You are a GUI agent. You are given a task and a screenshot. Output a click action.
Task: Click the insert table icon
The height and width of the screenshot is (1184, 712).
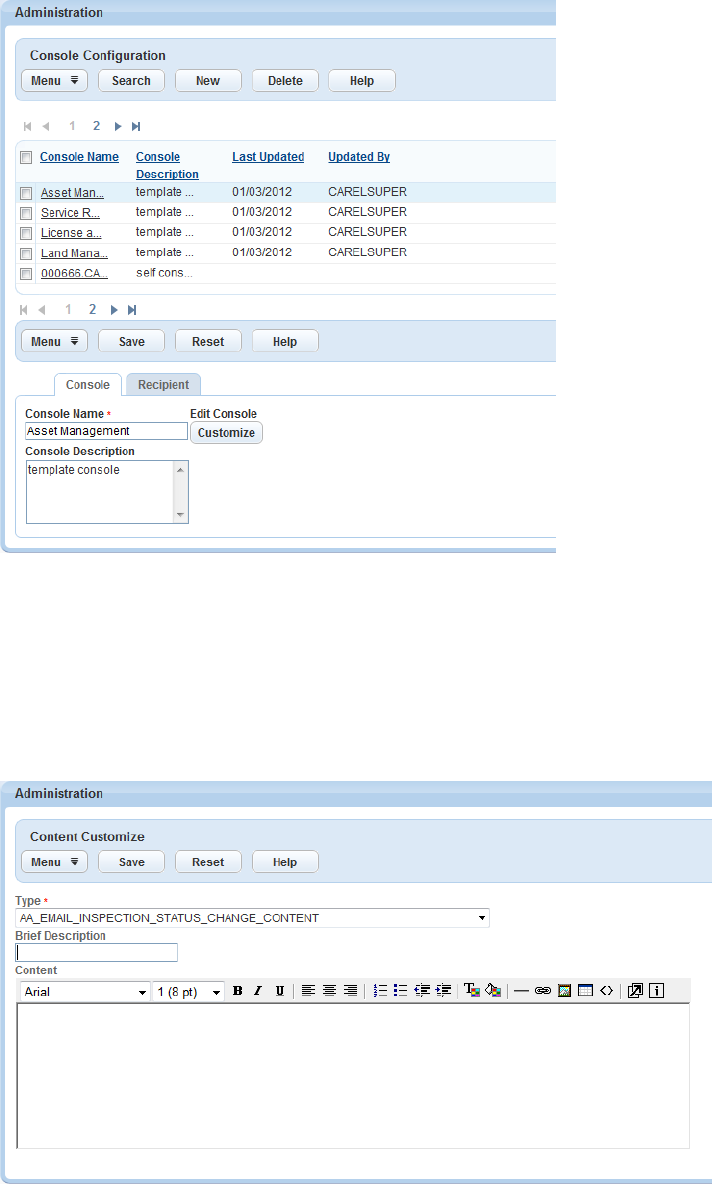(x=585, y=991)
